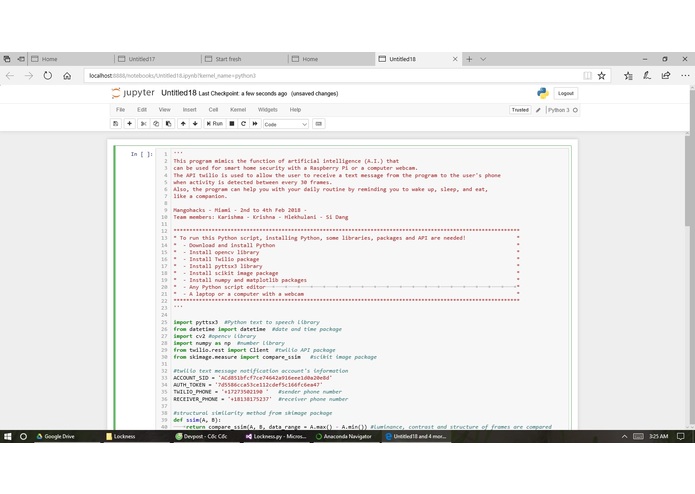Image resolution: width=695 pixels, height=494 pixels.
Task: Show tab previews chevron
Action: (483, 59)
